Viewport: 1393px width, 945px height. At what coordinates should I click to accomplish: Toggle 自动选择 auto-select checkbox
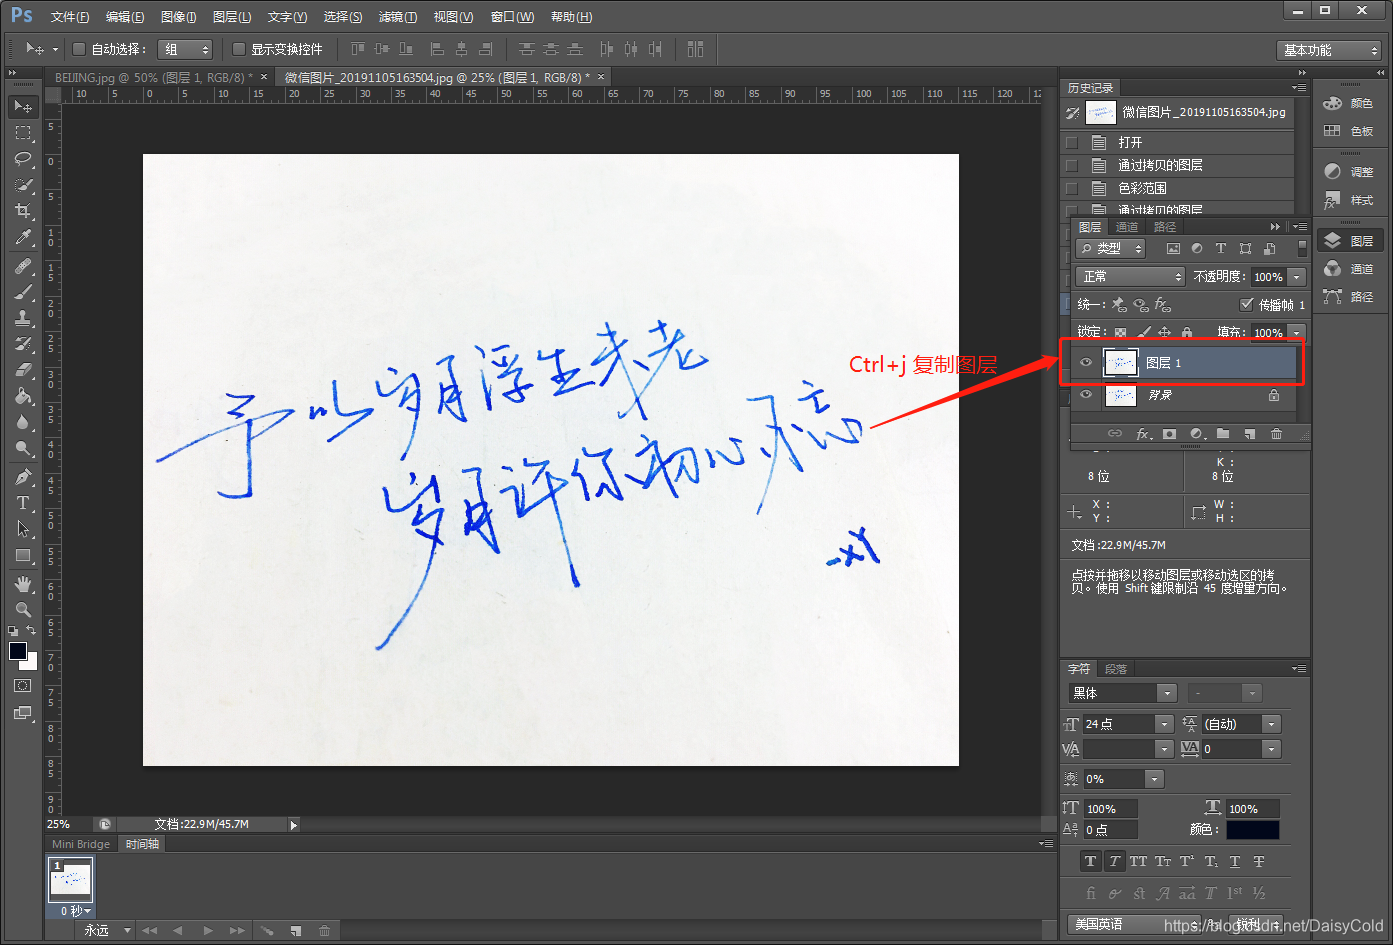click(x=79, y=49)
